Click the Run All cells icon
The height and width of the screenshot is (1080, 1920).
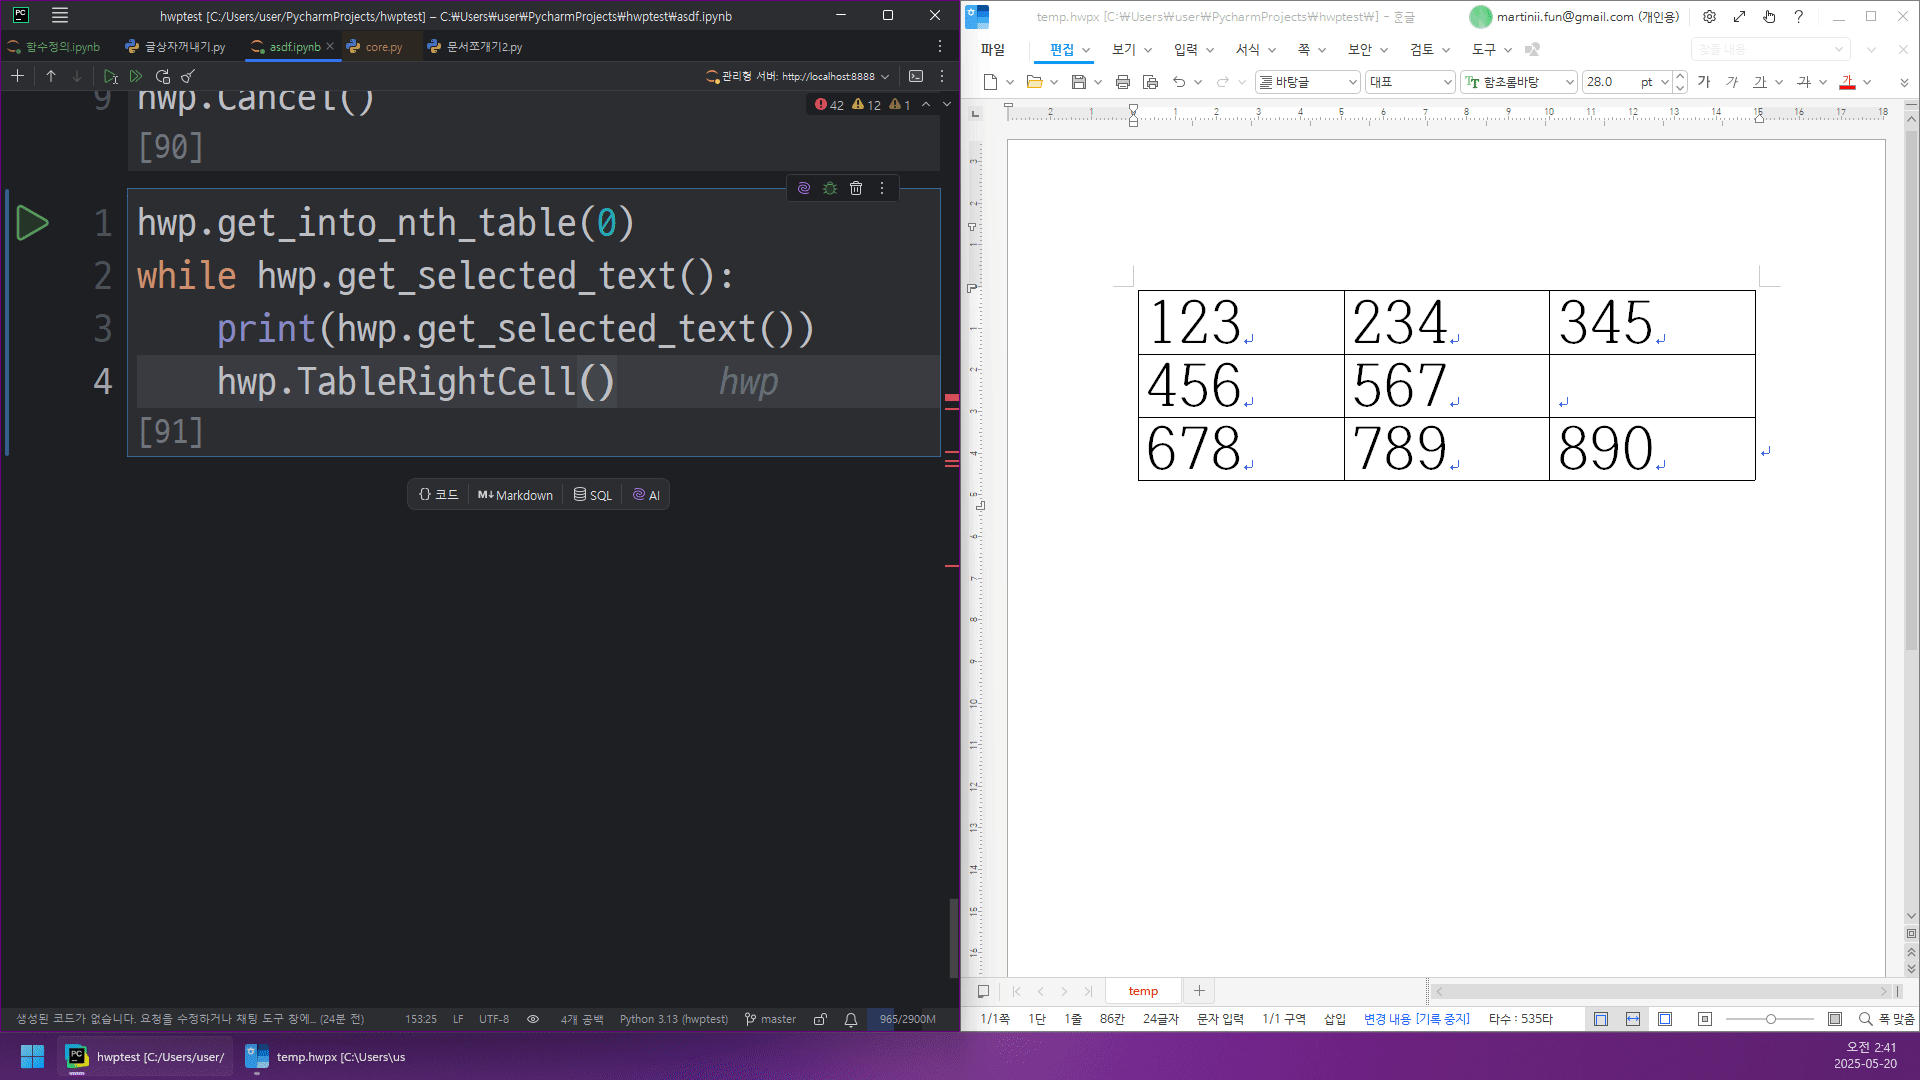tap(136, 76)
